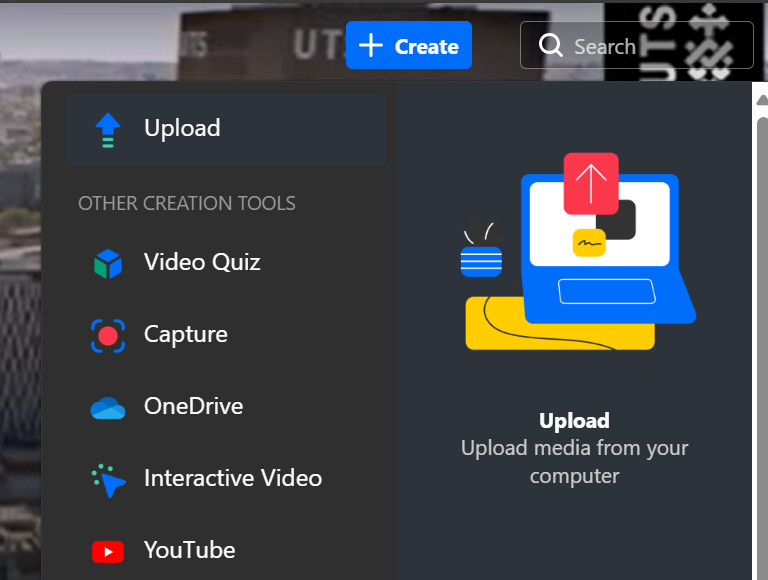Click the Video Quiz cube icon
Image resolution: width=768 pixels, height=580 pixels.
point(107,263)
